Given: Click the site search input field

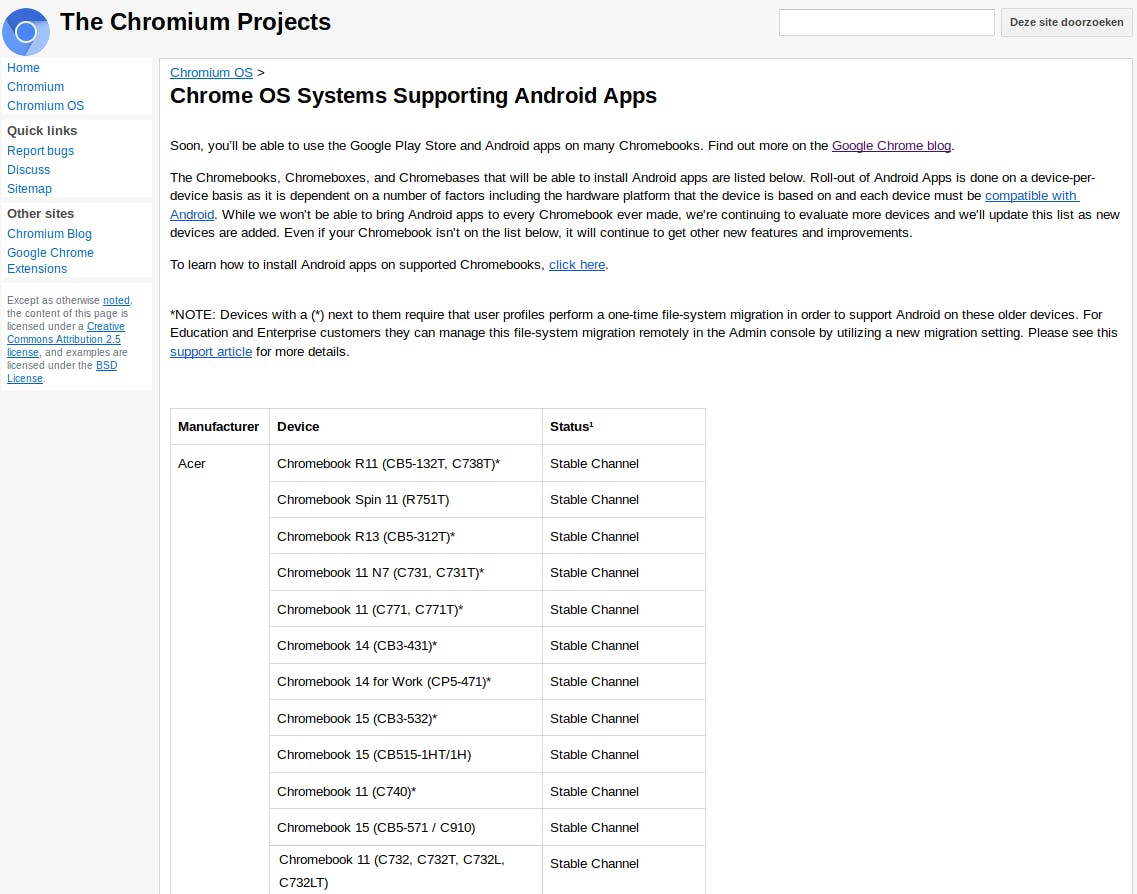Looking at the screenshot, I should click(x=886, y=22).
